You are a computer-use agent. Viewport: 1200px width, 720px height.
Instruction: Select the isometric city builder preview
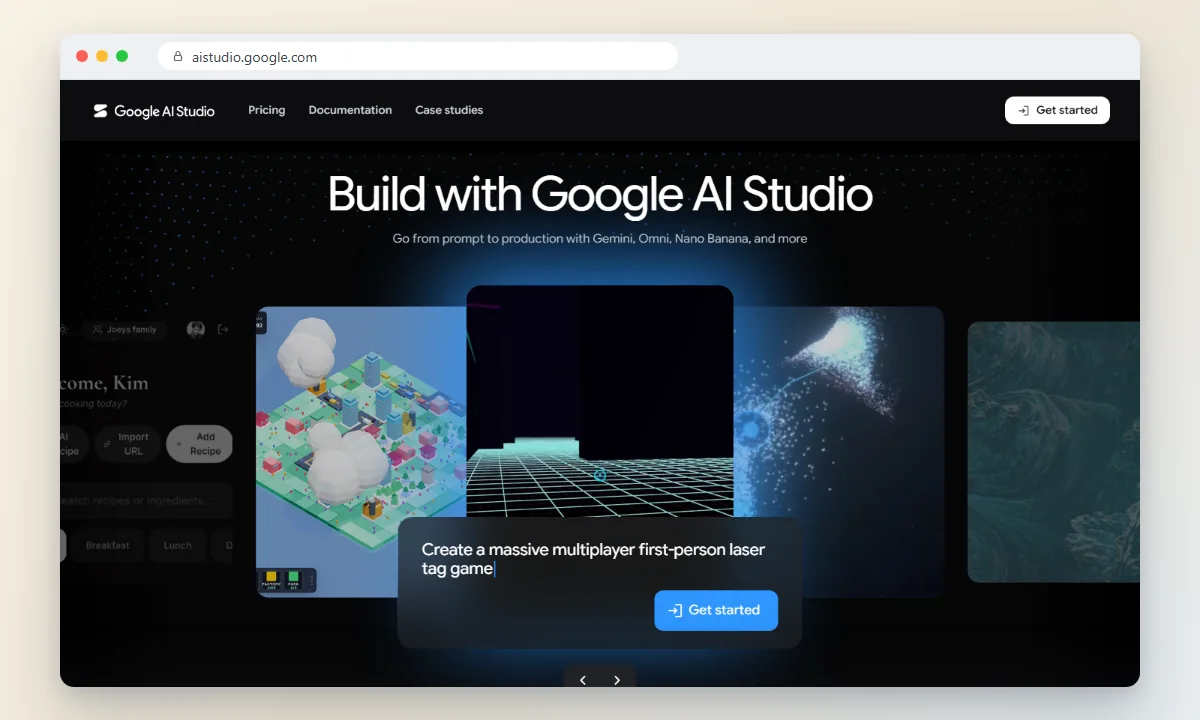(x=361, y=451)
